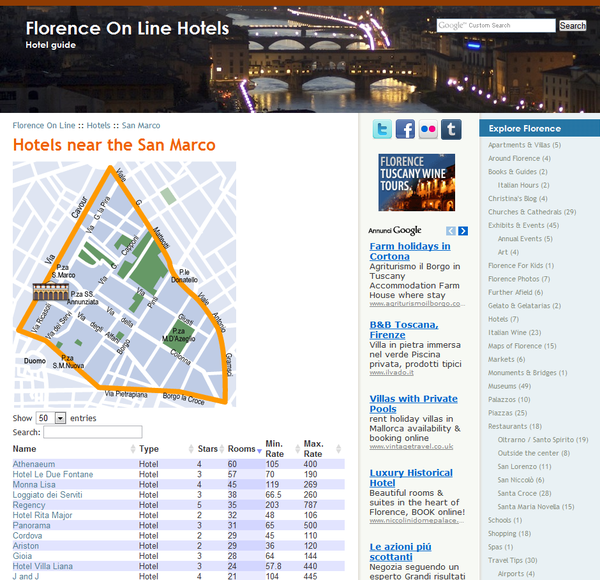
Task: Open Athenaeum hotel link
Action: 34,464
